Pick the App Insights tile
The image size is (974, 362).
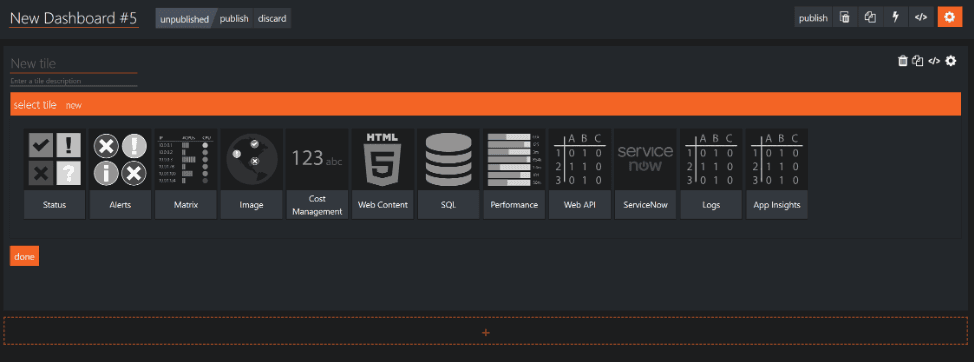click(777, 173)
